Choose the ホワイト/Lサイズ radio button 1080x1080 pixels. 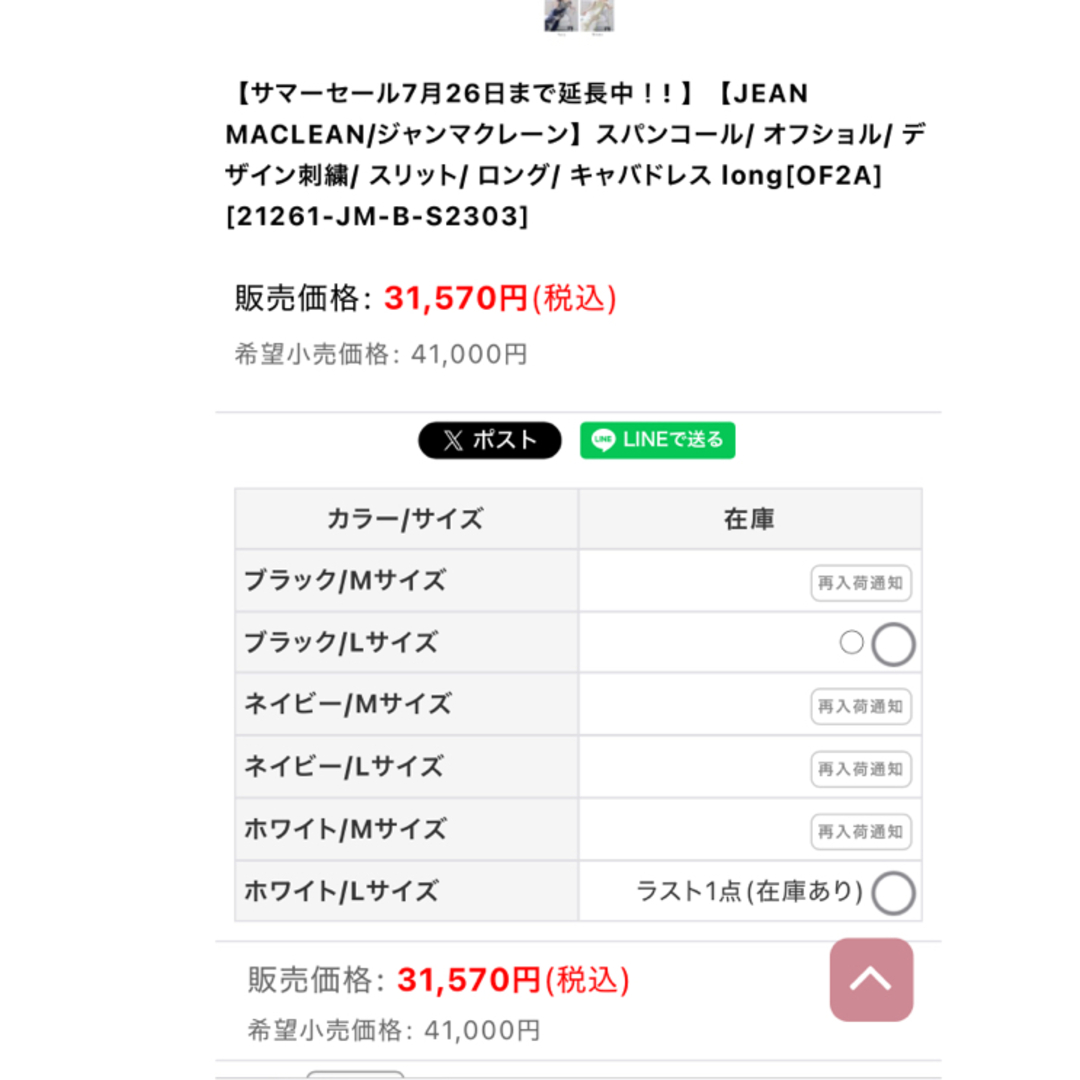pos(893,893)
